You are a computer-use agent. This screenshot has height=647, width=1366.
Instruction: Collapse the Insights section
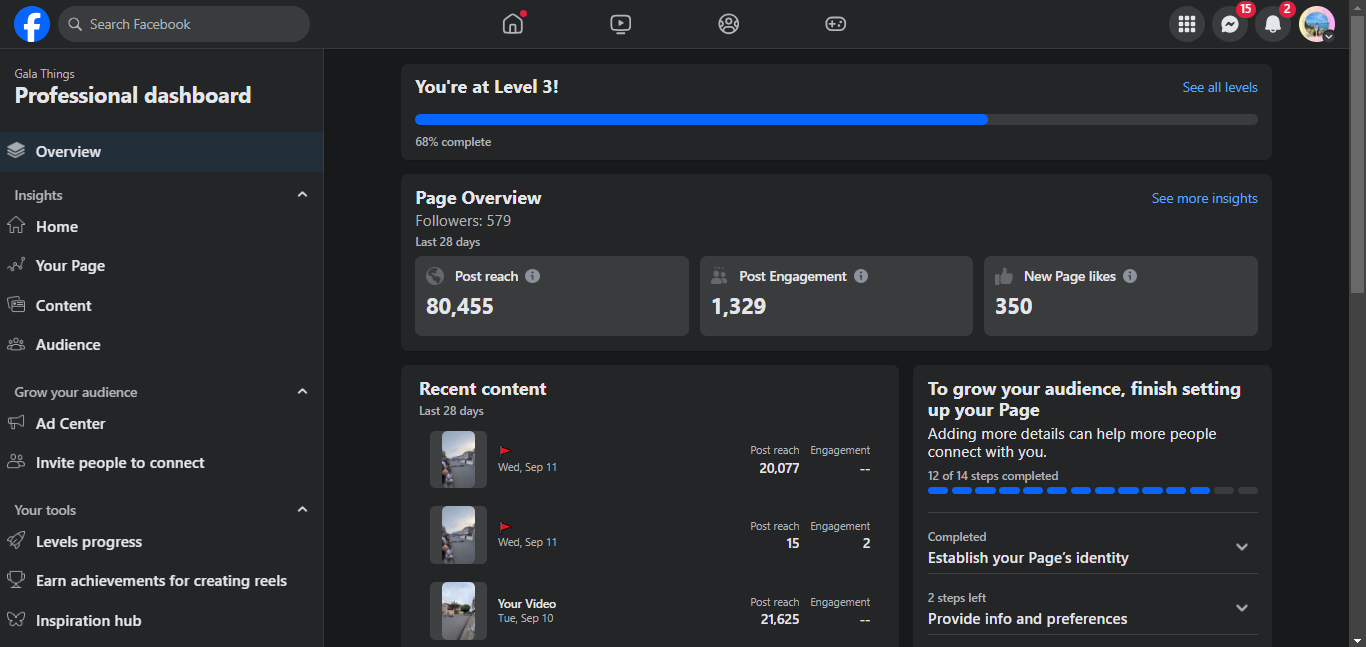[x=302, y=195]
